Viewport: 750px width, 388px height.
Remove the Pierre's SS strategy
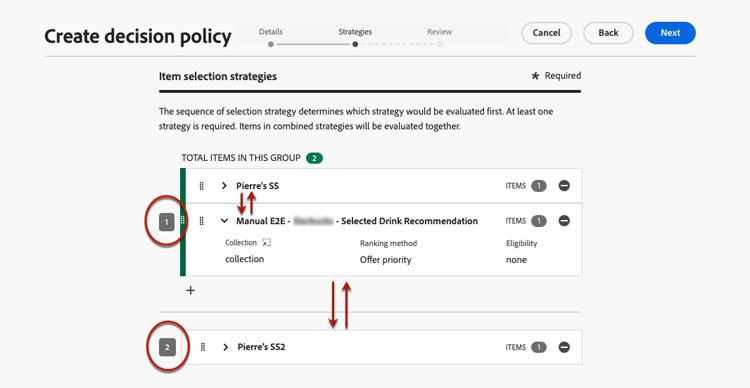564,186
